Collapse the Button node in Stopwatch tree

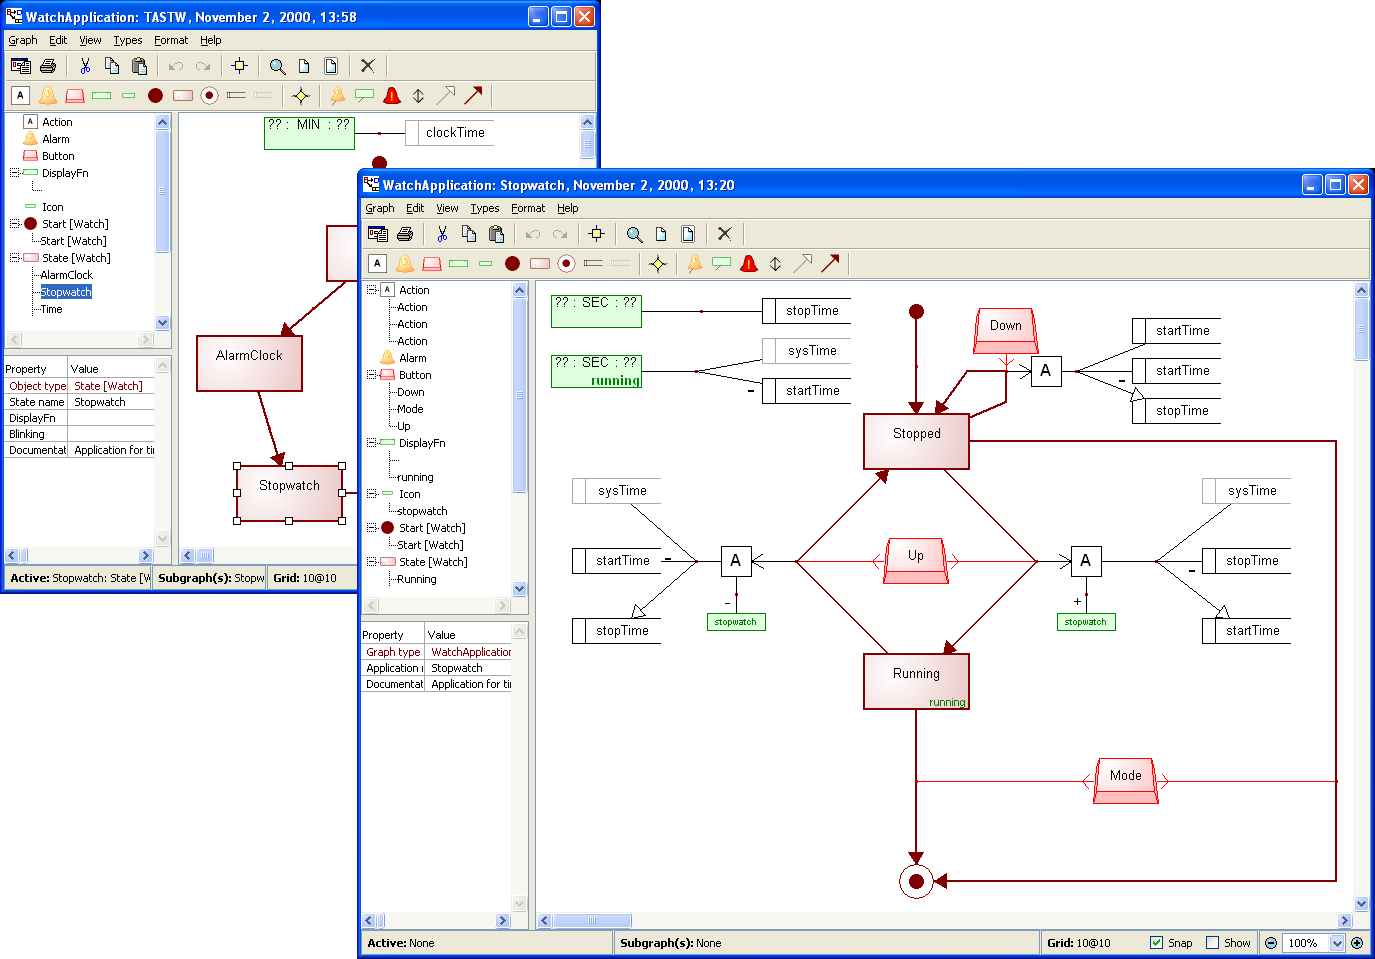pos(372,375)
